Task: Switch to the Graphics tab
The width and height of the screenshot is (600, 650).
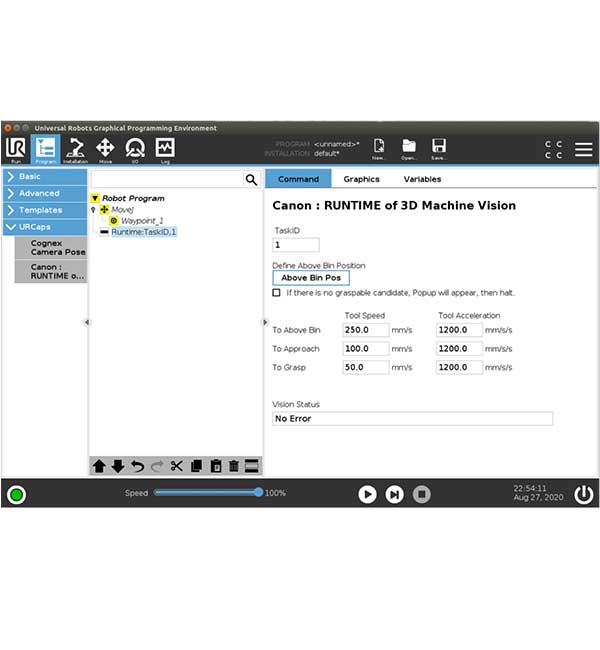Action: [361, 179]
